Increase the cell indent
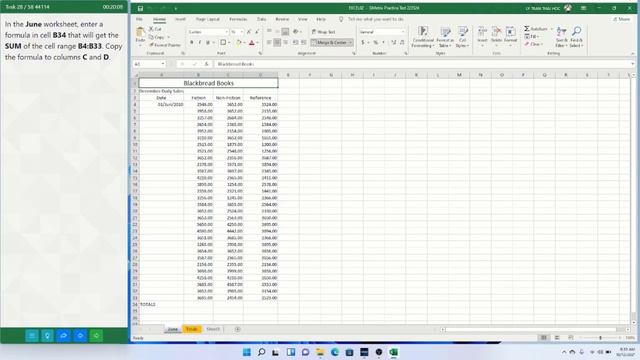Screen dimensions: 640x360 coord(304,42)
